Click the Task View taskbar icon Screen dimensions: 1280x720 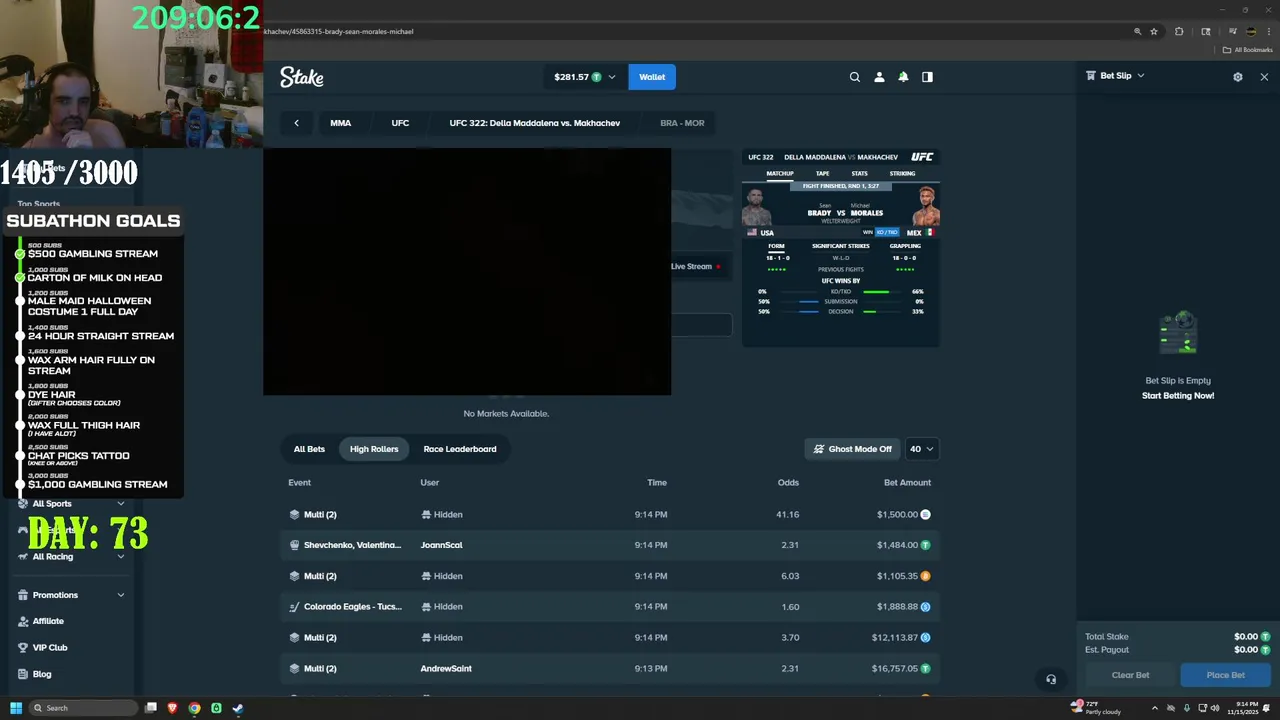(151, 708)
